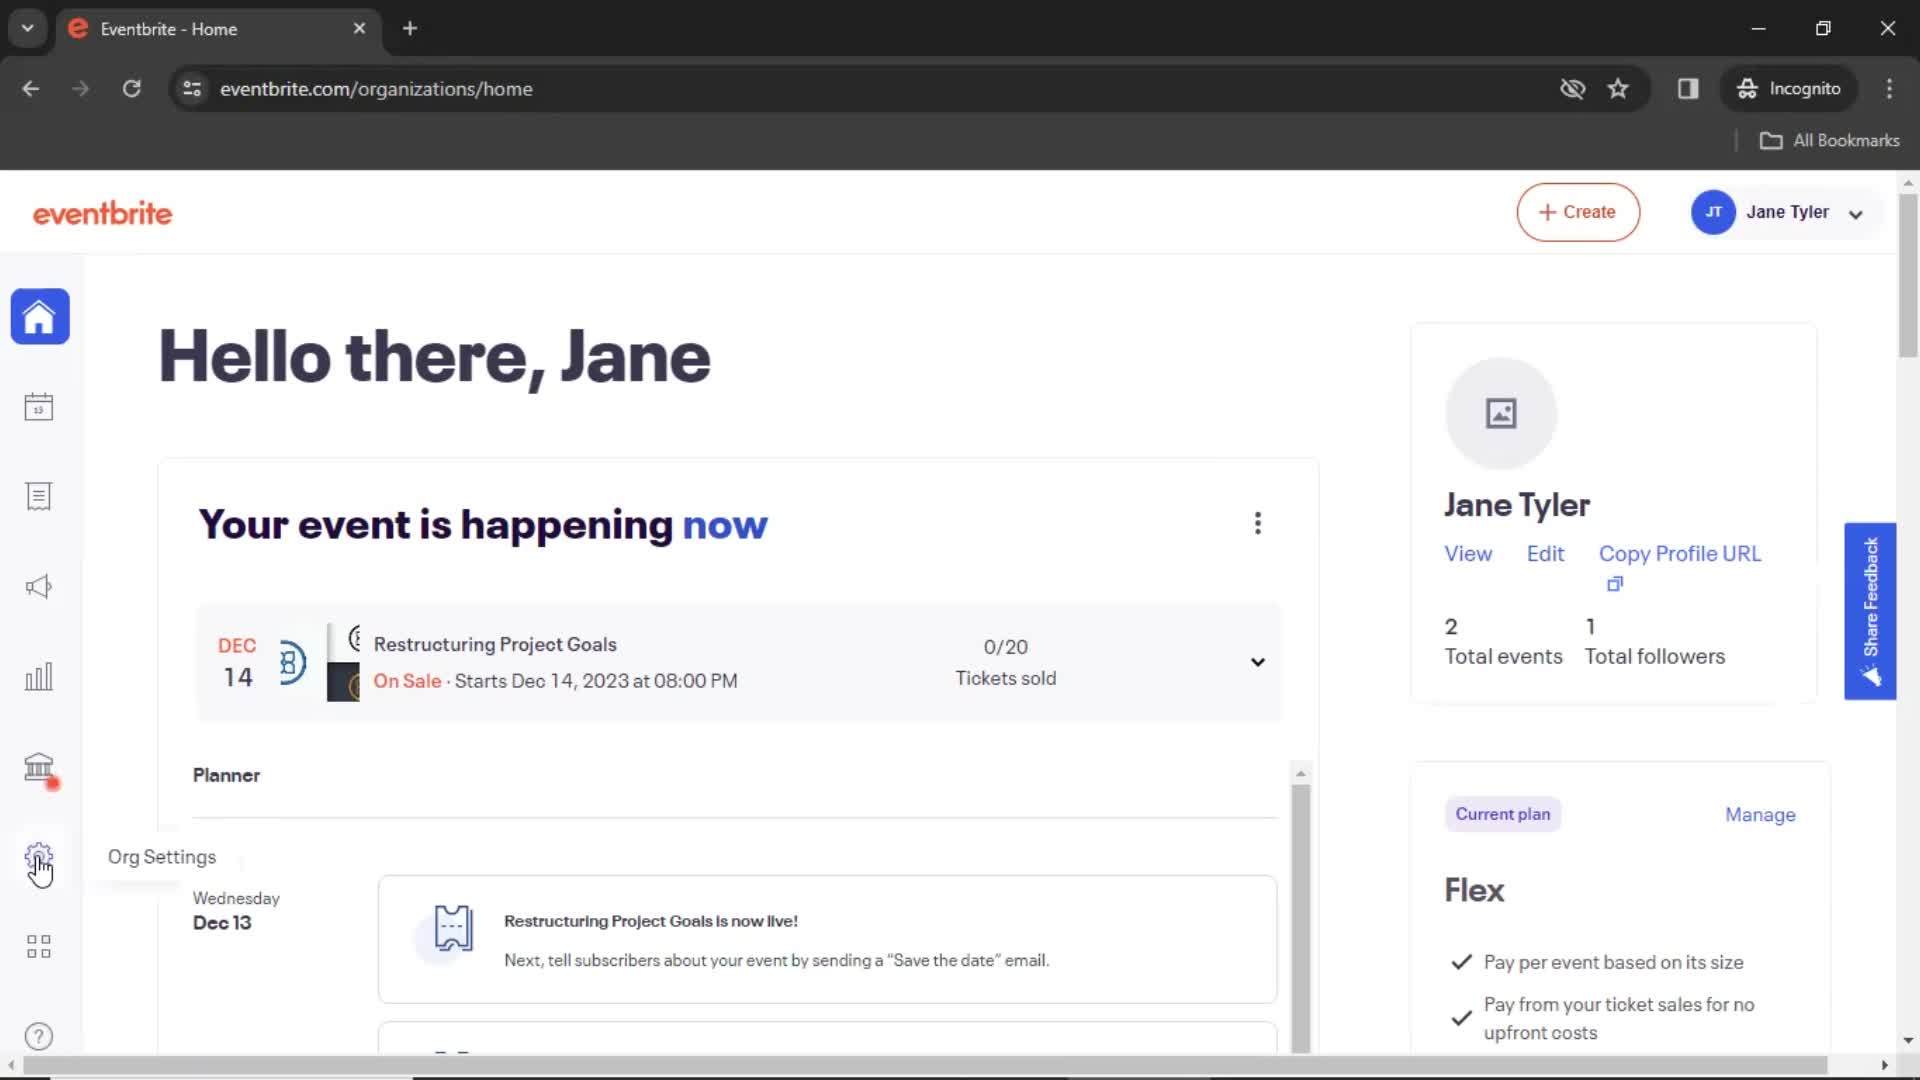Click the 0/20 Tickets sold count

(1005, 662)
